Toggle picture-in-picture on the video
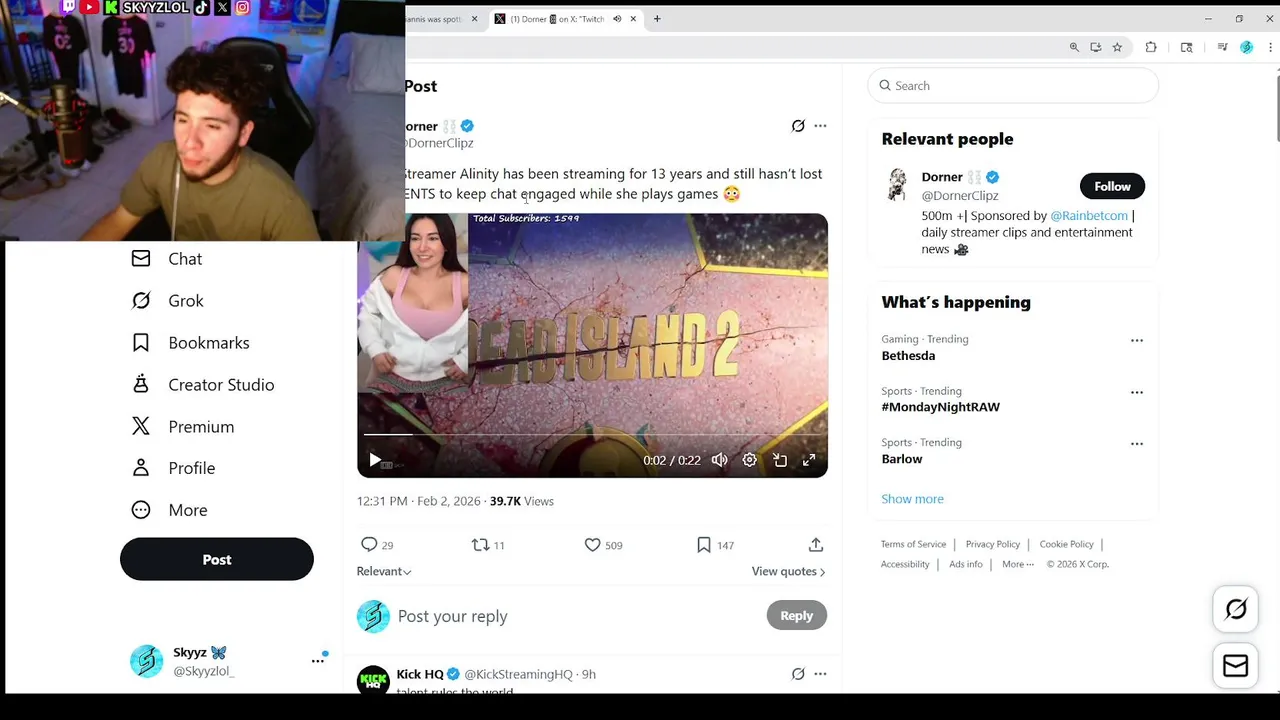Viewport: 1280px width, 720px height. 780,460
